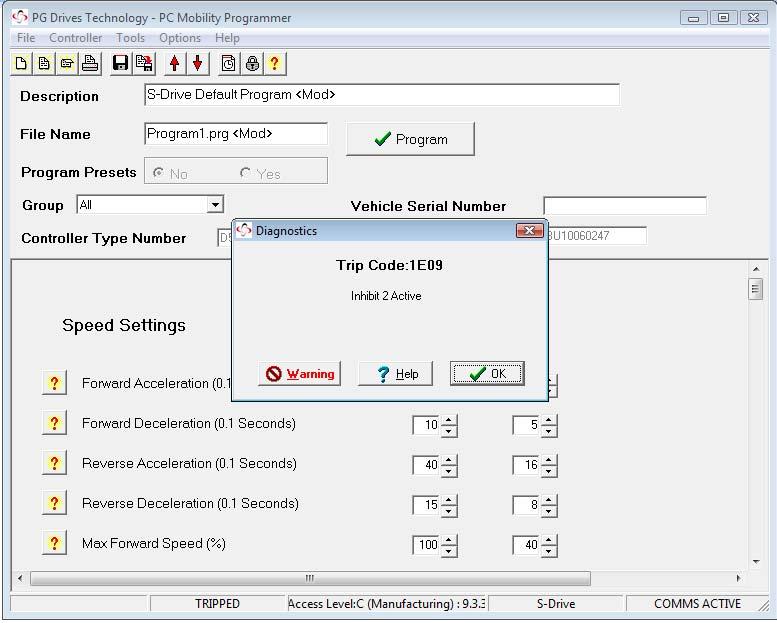This screenshot has width=777, height=623.
Task: Decrease Forward Deceleration first value of 10
Action: click(x=448, y=431)
